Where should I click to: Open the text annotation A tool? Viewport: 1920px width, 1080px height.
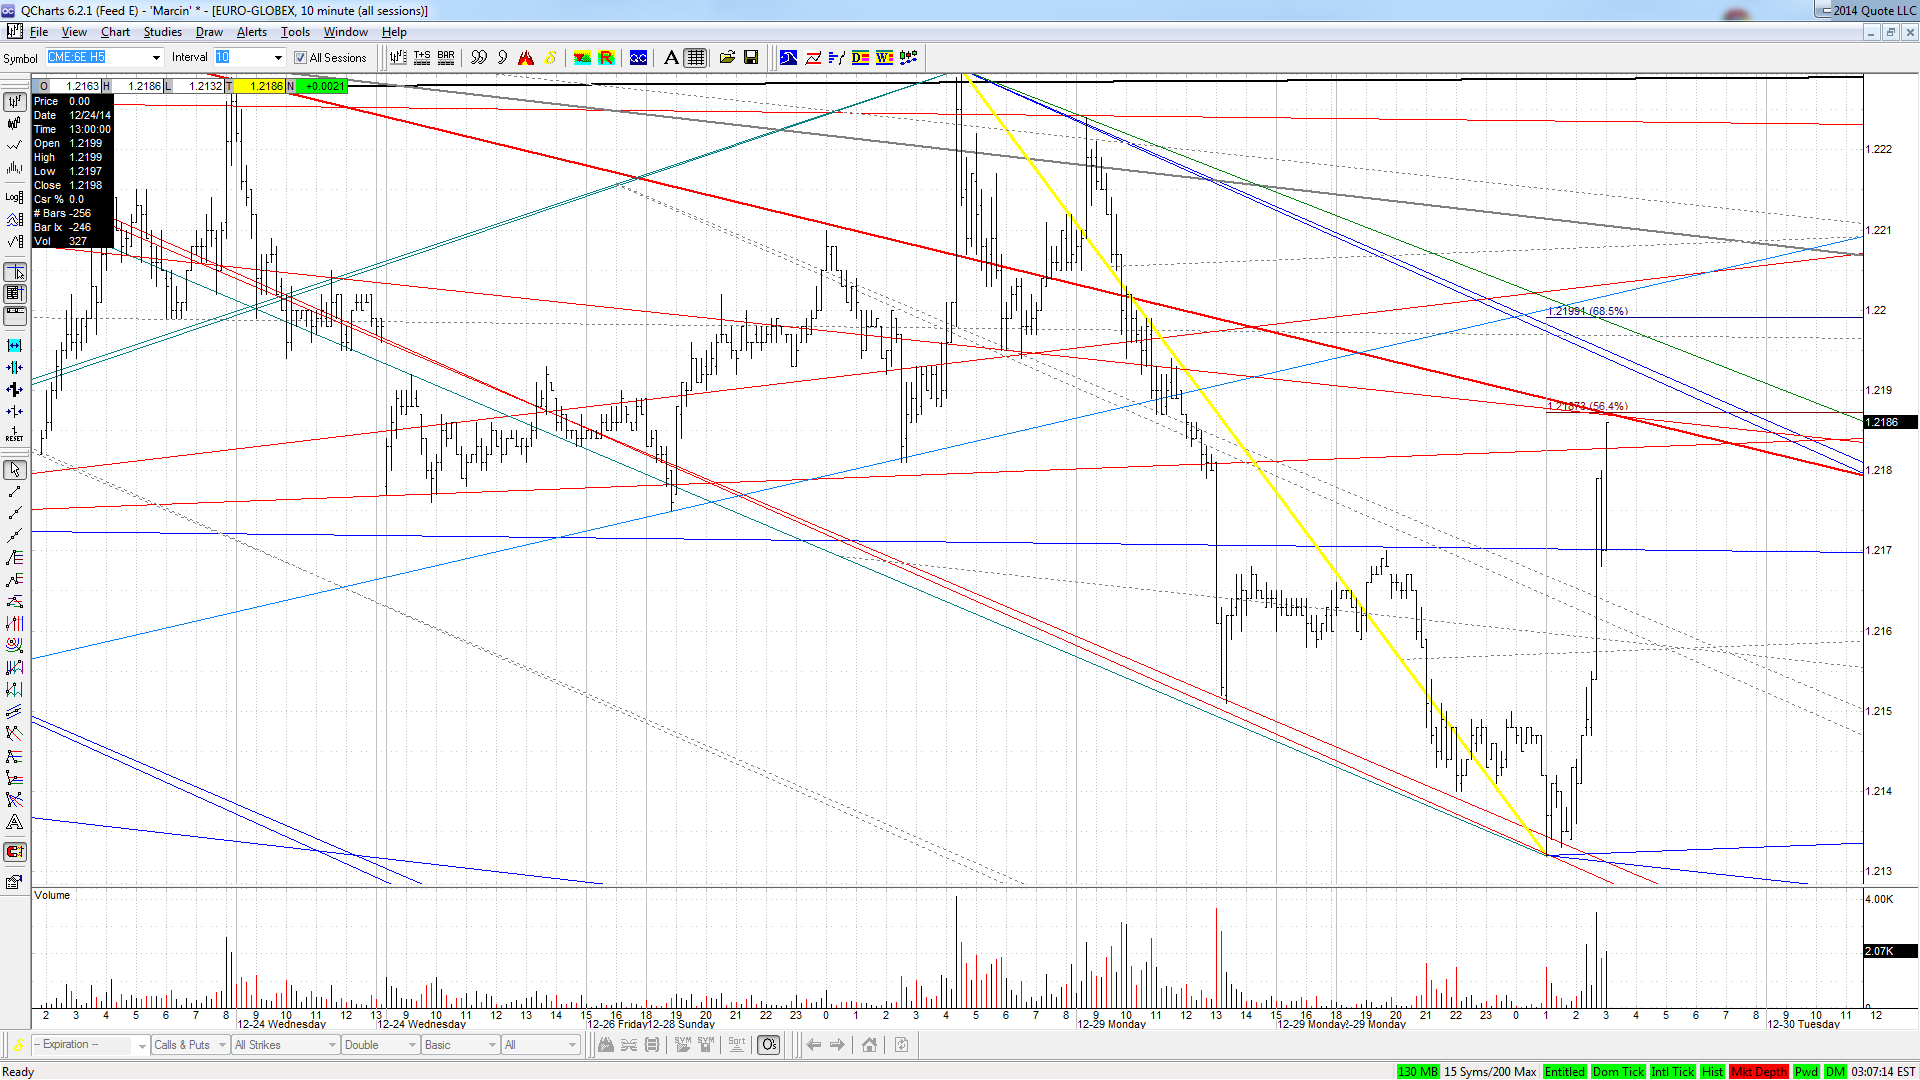672,58
